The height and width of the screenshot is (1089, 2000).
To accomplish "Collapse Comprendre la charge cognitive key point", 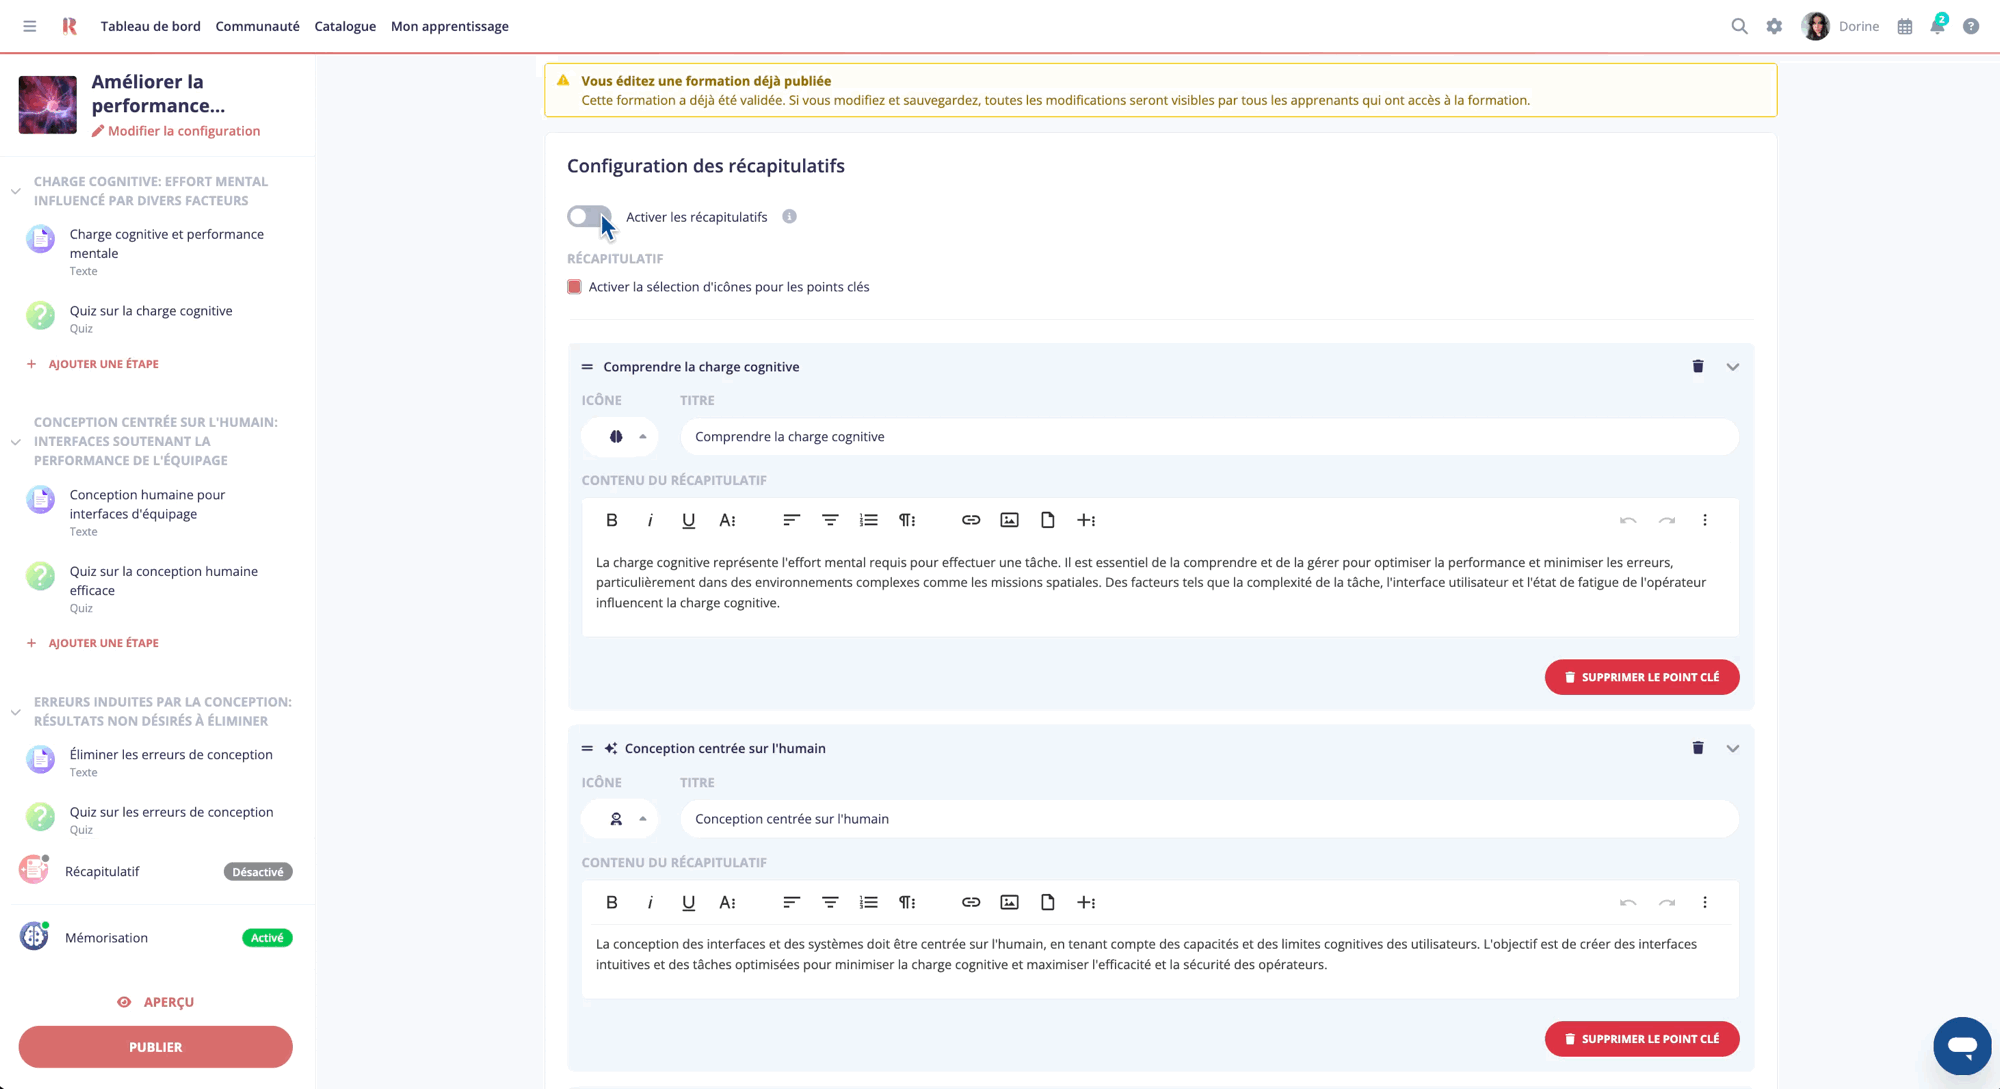I will (x=1733, y=367).
